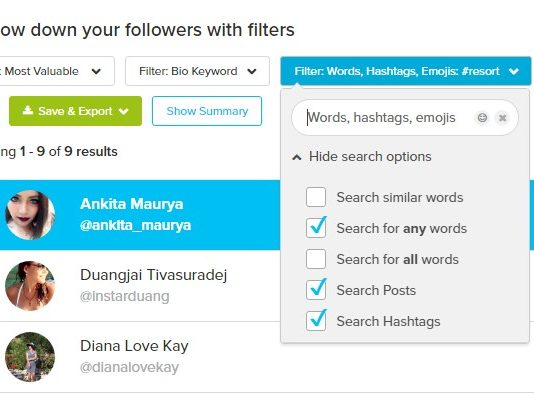Open Duangjai Tivasuradej's profile picture
This screenshot has width=534, height=400.
30,286
